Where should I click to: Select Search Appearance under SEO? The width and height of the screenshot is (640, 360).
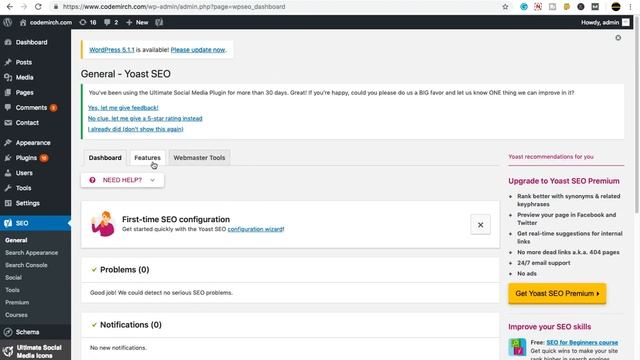[31, 253]
